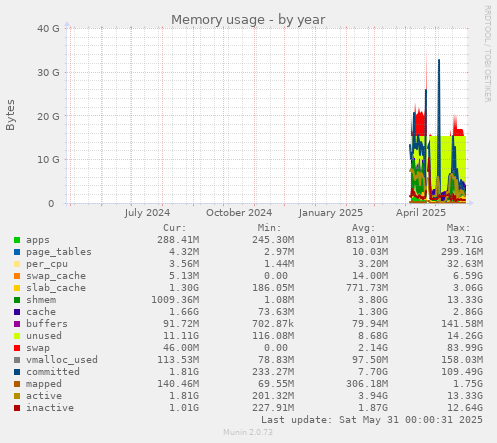
Task: Click swap_cache max value 6.59G
Action: [468, 276]
